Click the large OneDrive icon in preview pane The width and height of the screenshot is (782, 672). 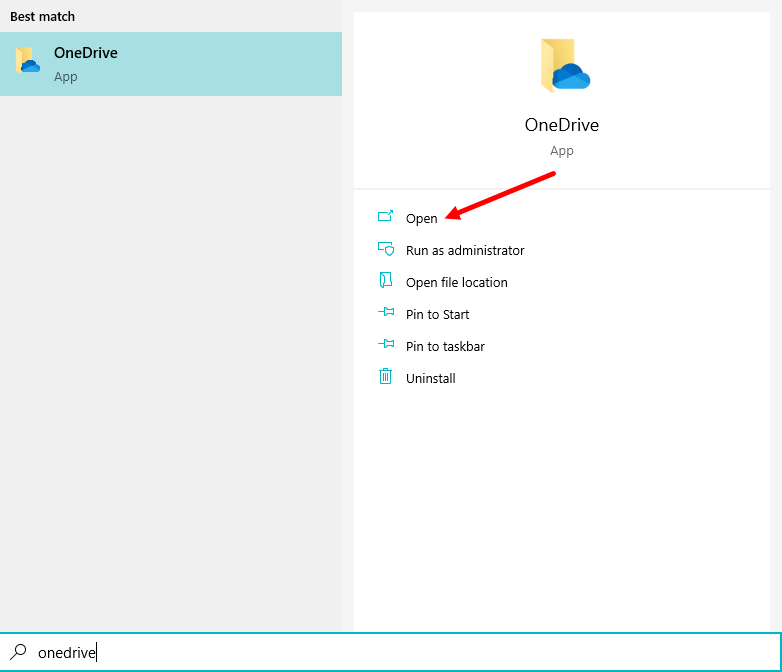(x=565, y=66)
